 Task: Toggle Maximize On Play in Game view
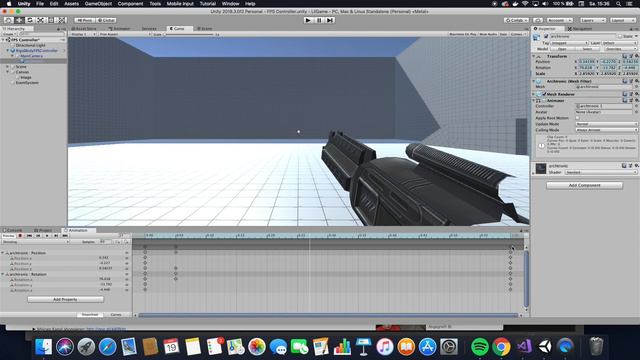(x=462, y=34)
